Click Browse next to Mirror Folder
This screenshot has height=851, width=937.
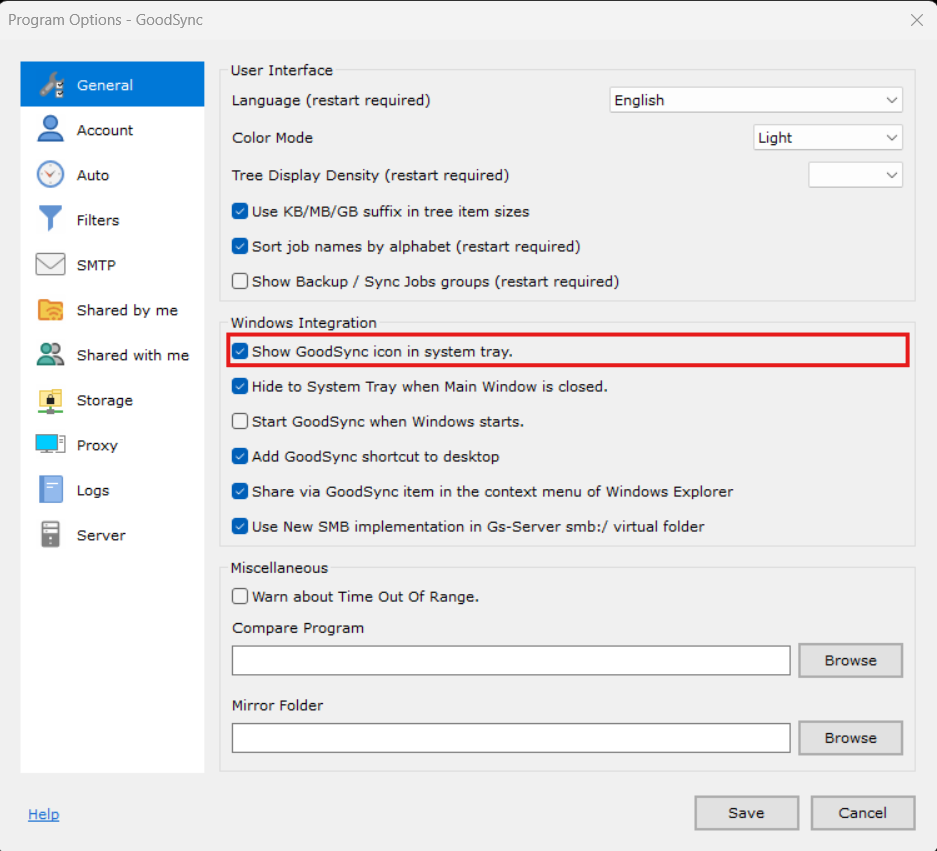[850, 738]
